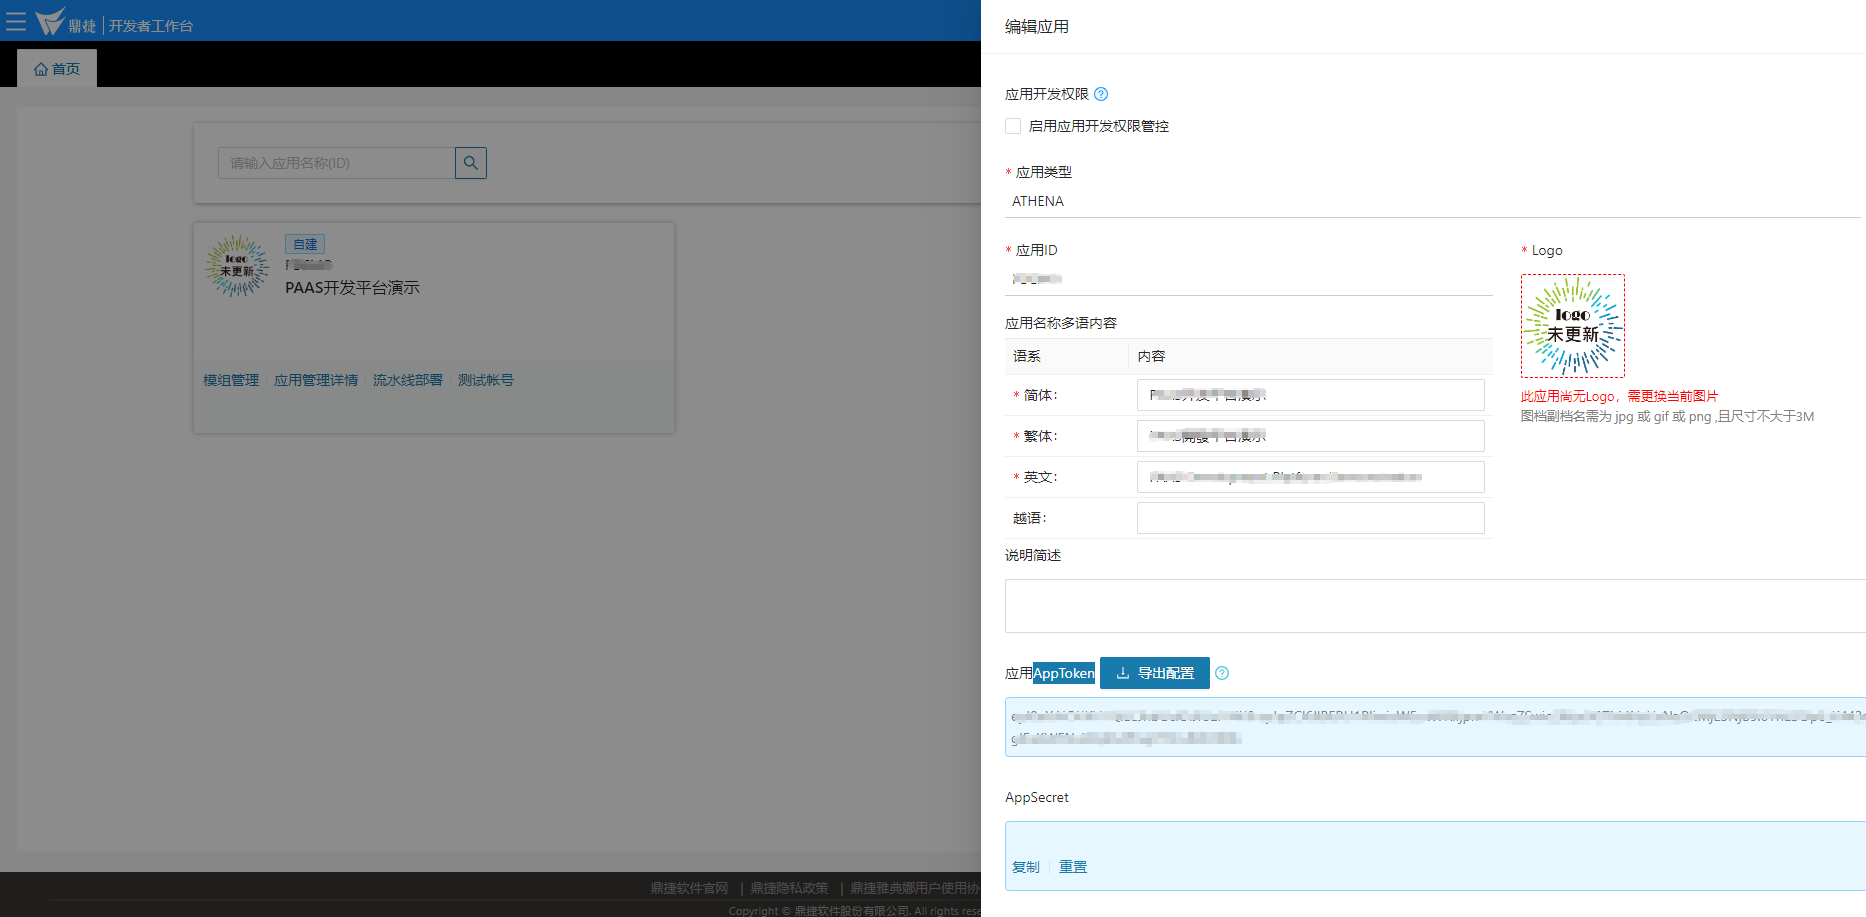Click the Logo upload image

point(1573,326)
